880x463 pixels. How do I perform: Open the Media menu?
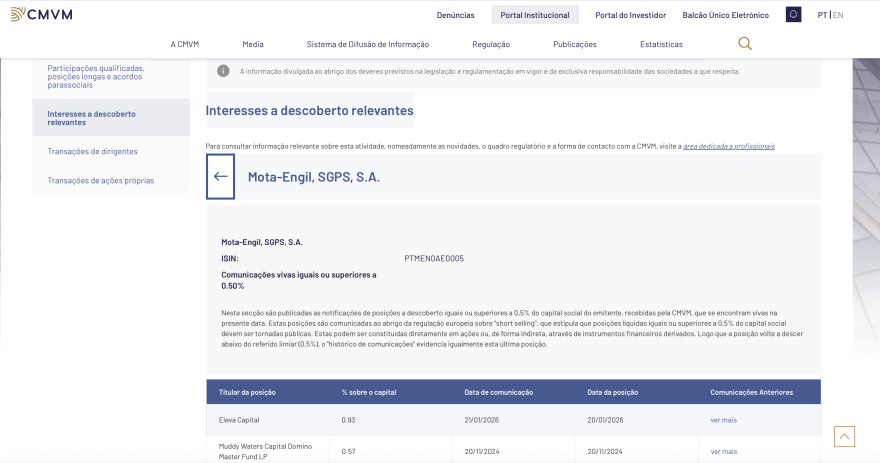pos(253,44)
